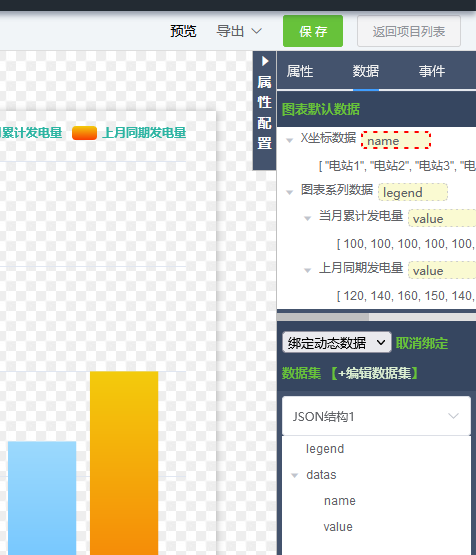Viewport: 476px width, 555px height.
Task: Expand the JSON结构1 dataset selector
Action: coord(376,416)
